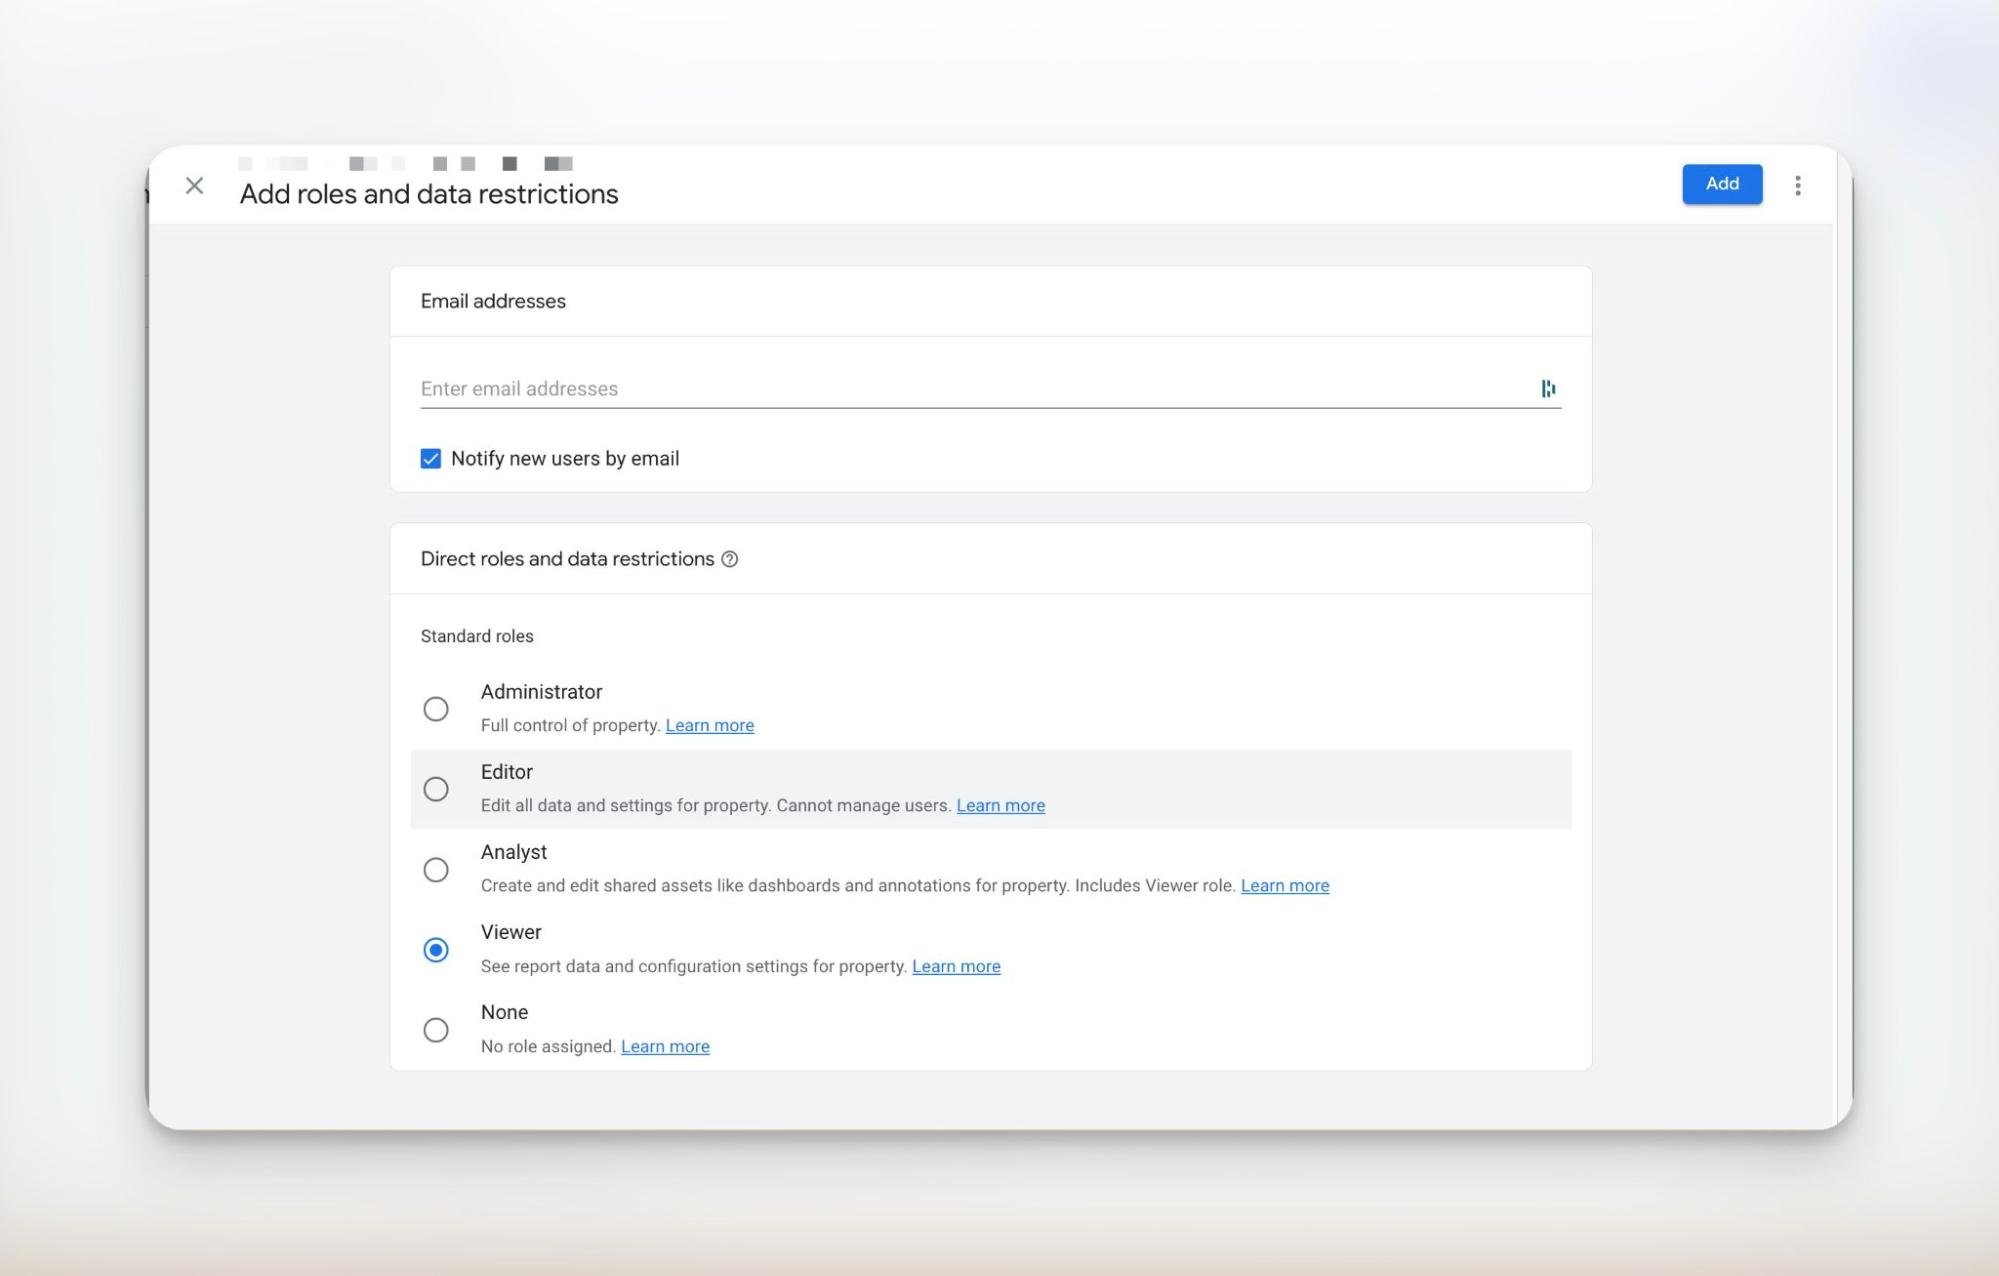Select the Viewer role radio button
Viewport: 1999px width, 1276px height.
[x=435, y=949]
